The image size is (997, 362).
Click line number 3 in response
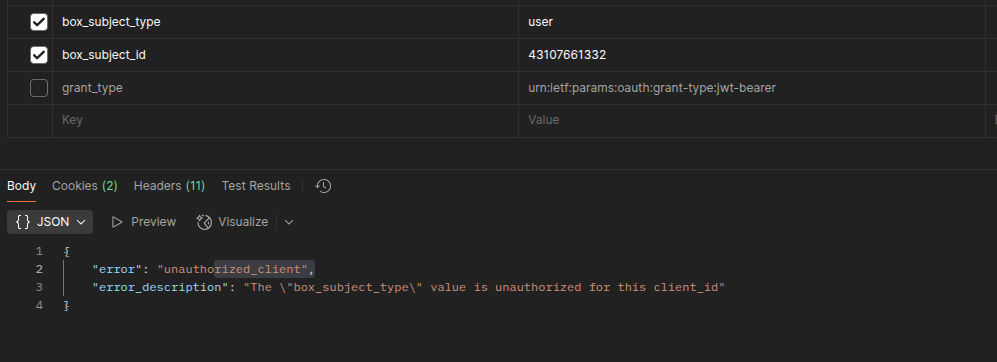pyautogui.click(x=39, y=287)
